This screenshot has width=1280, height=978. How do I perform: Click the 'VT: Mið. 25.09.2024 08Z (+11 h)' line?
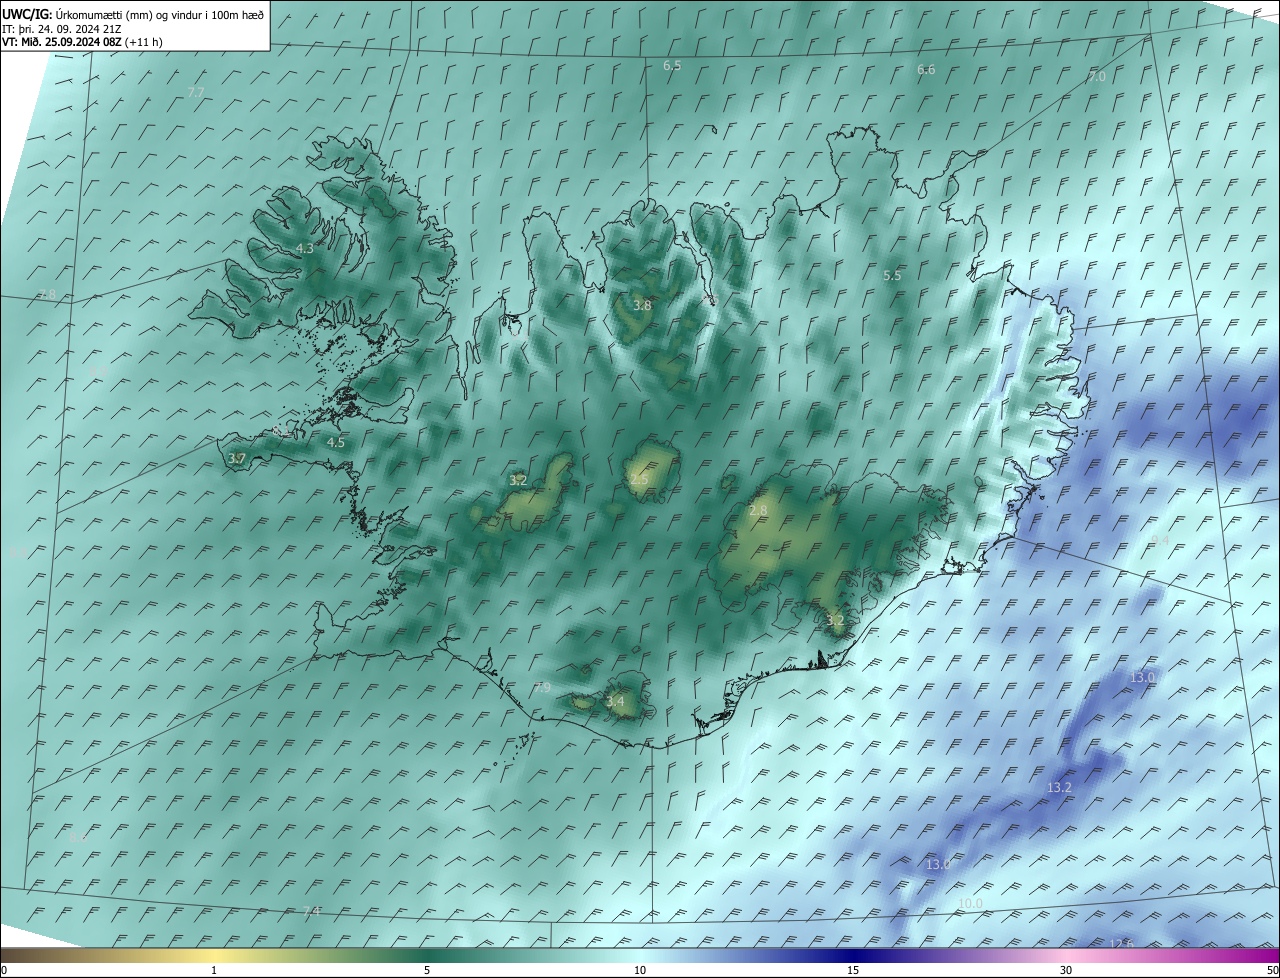[82, 42]
